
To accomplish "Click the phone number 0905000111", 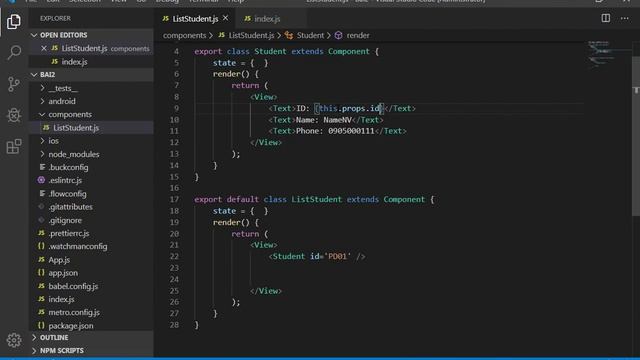I will (351, 131).
